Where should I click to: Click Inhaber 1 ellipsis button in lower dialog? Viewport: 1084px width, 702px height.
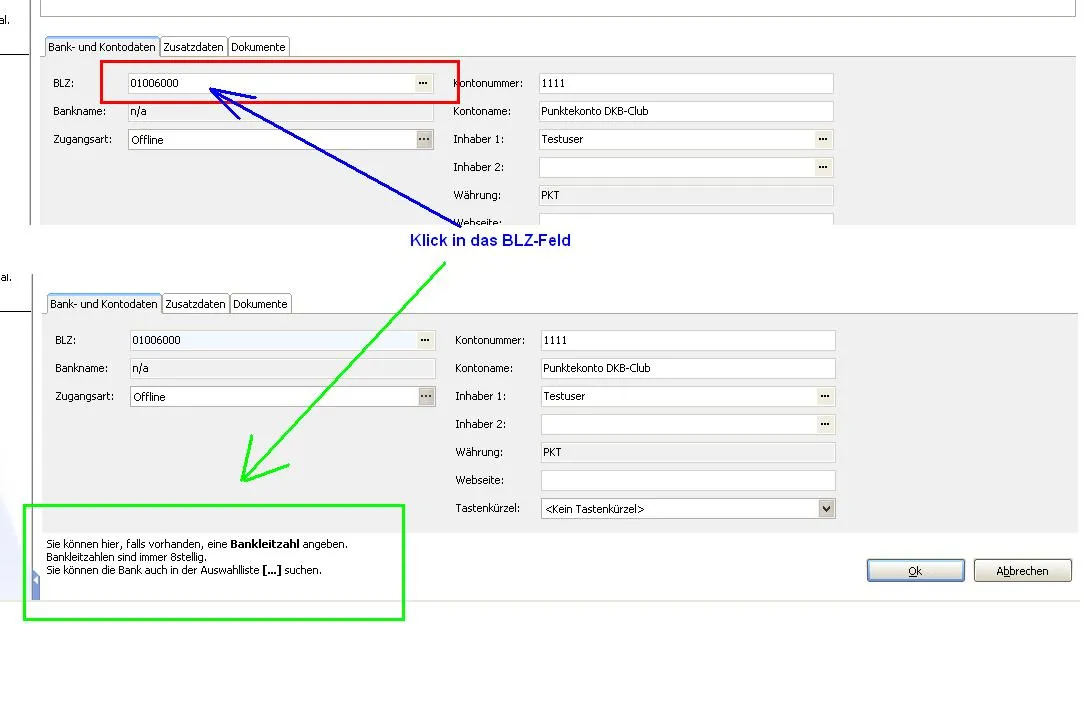click(825, 396)
